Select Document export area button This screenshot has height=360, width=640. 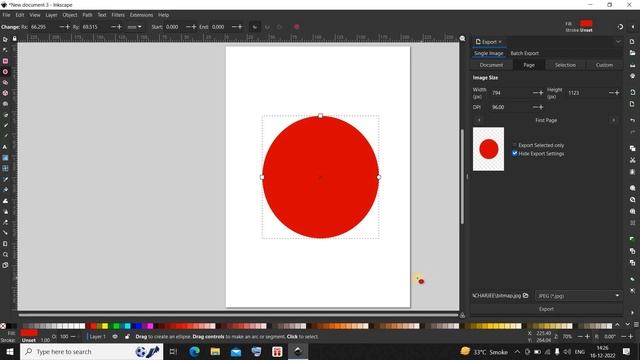(491, 65)
